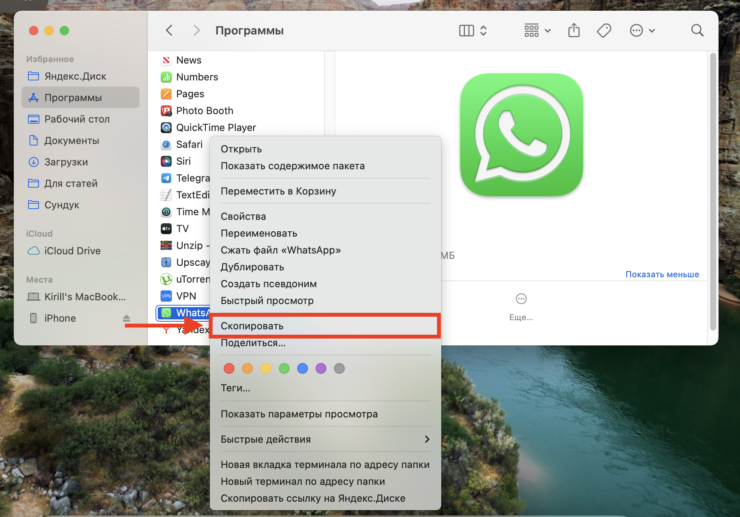Click the Еще… preview action button
Screen dimensions: 740x517
point(521,306)
